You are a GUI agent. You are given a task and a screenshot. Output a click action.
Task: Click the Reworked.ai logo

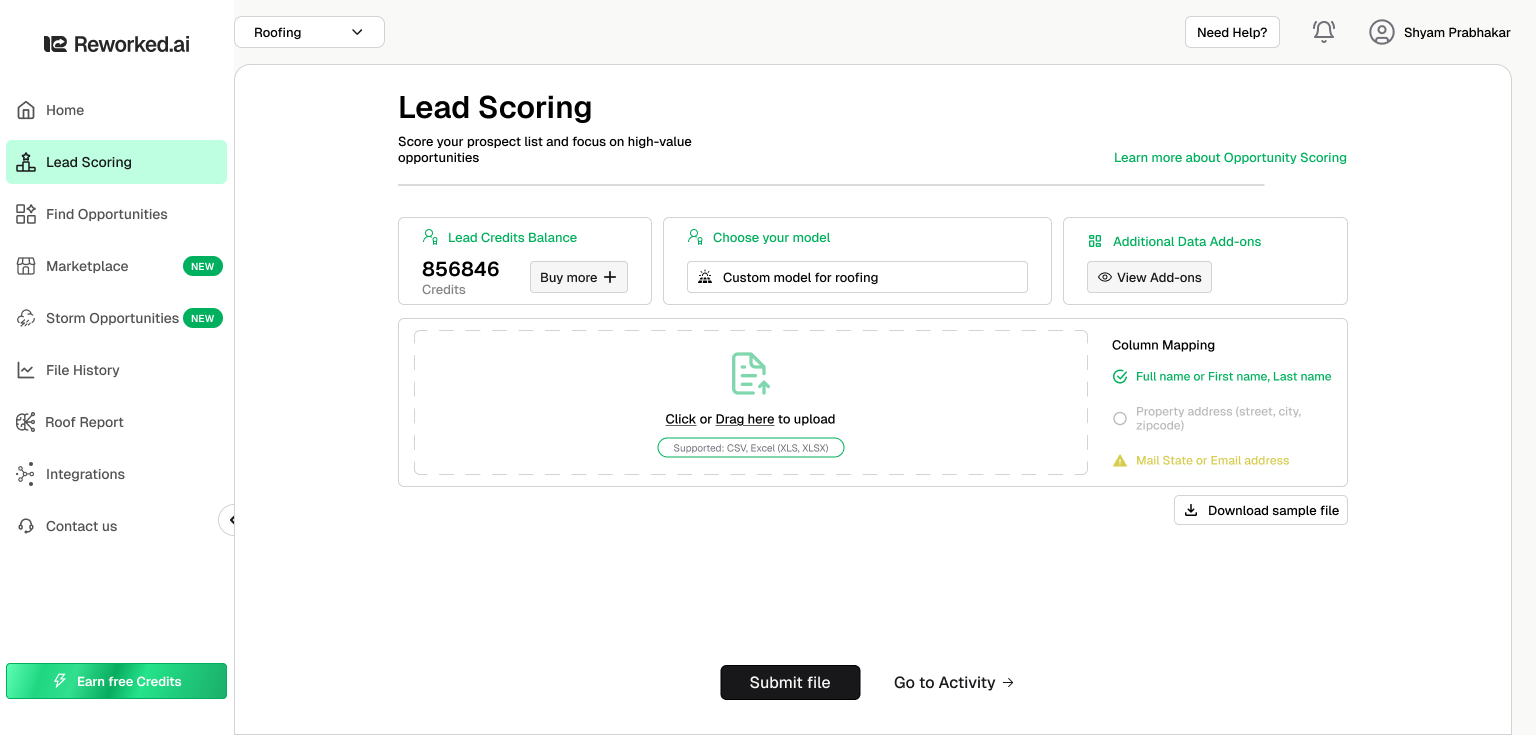pyautogui.click(x=115, y=42)
